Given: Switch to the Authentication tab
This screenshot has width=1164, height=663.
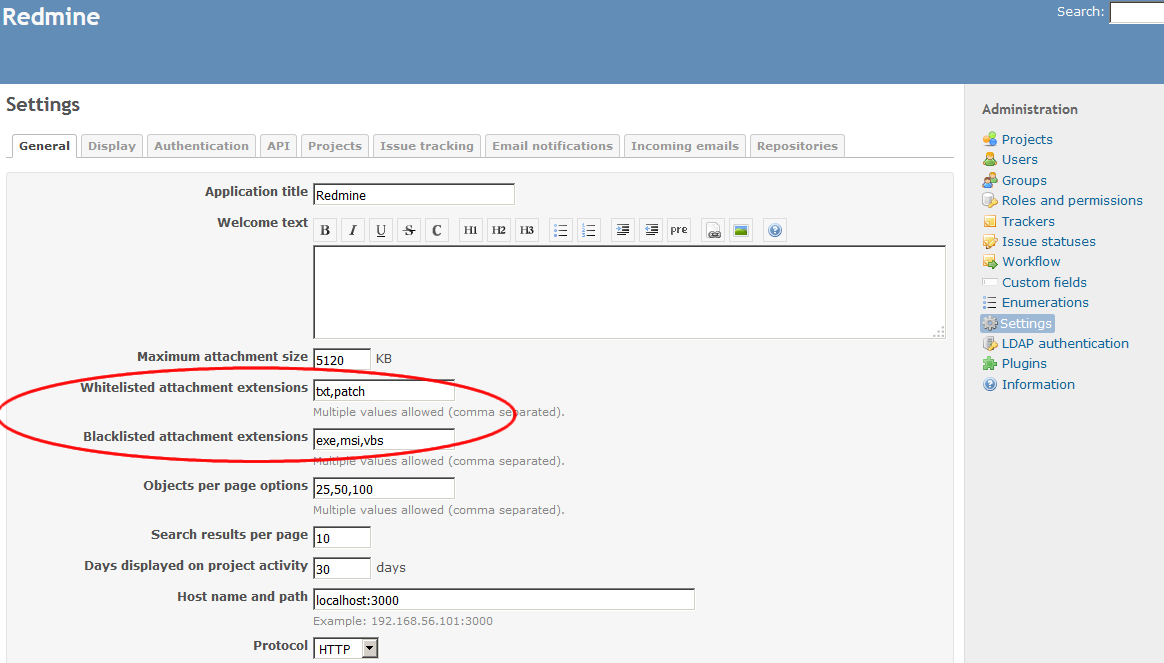Looking at the screenshot, I should pyautogui.click(x=201, y=146).
